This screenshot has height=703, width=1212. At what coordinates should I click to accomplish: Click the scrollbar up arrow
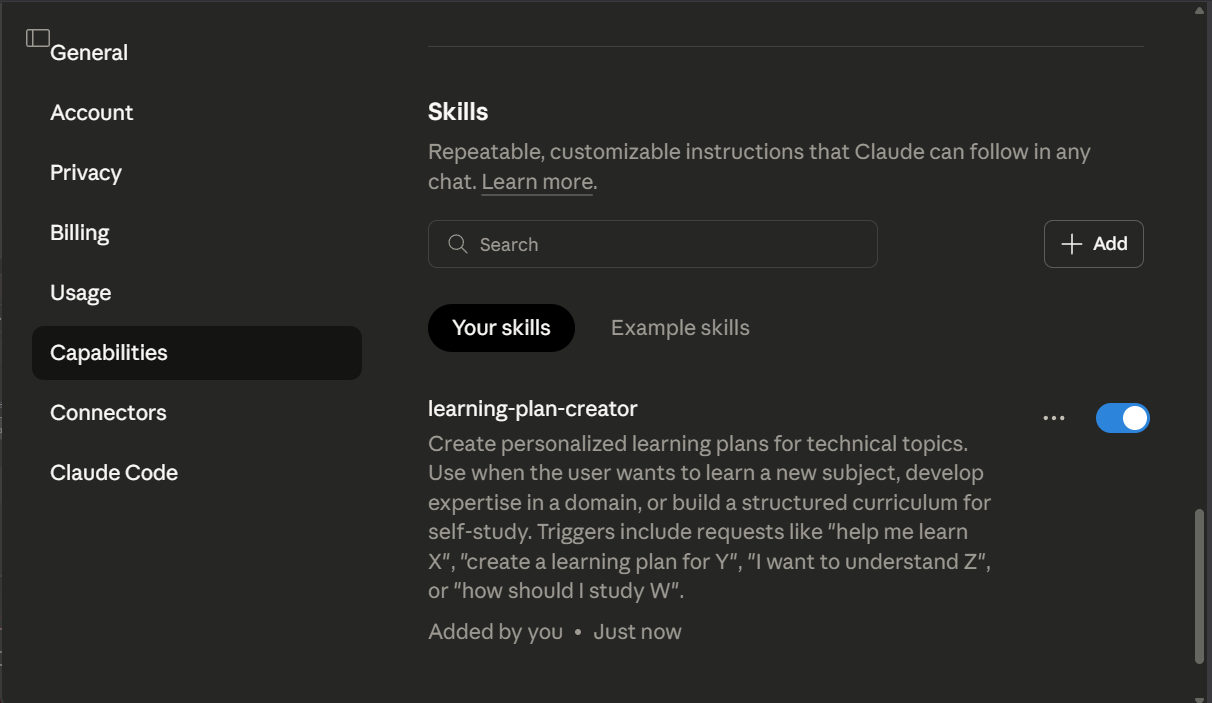coord(1200,9)
